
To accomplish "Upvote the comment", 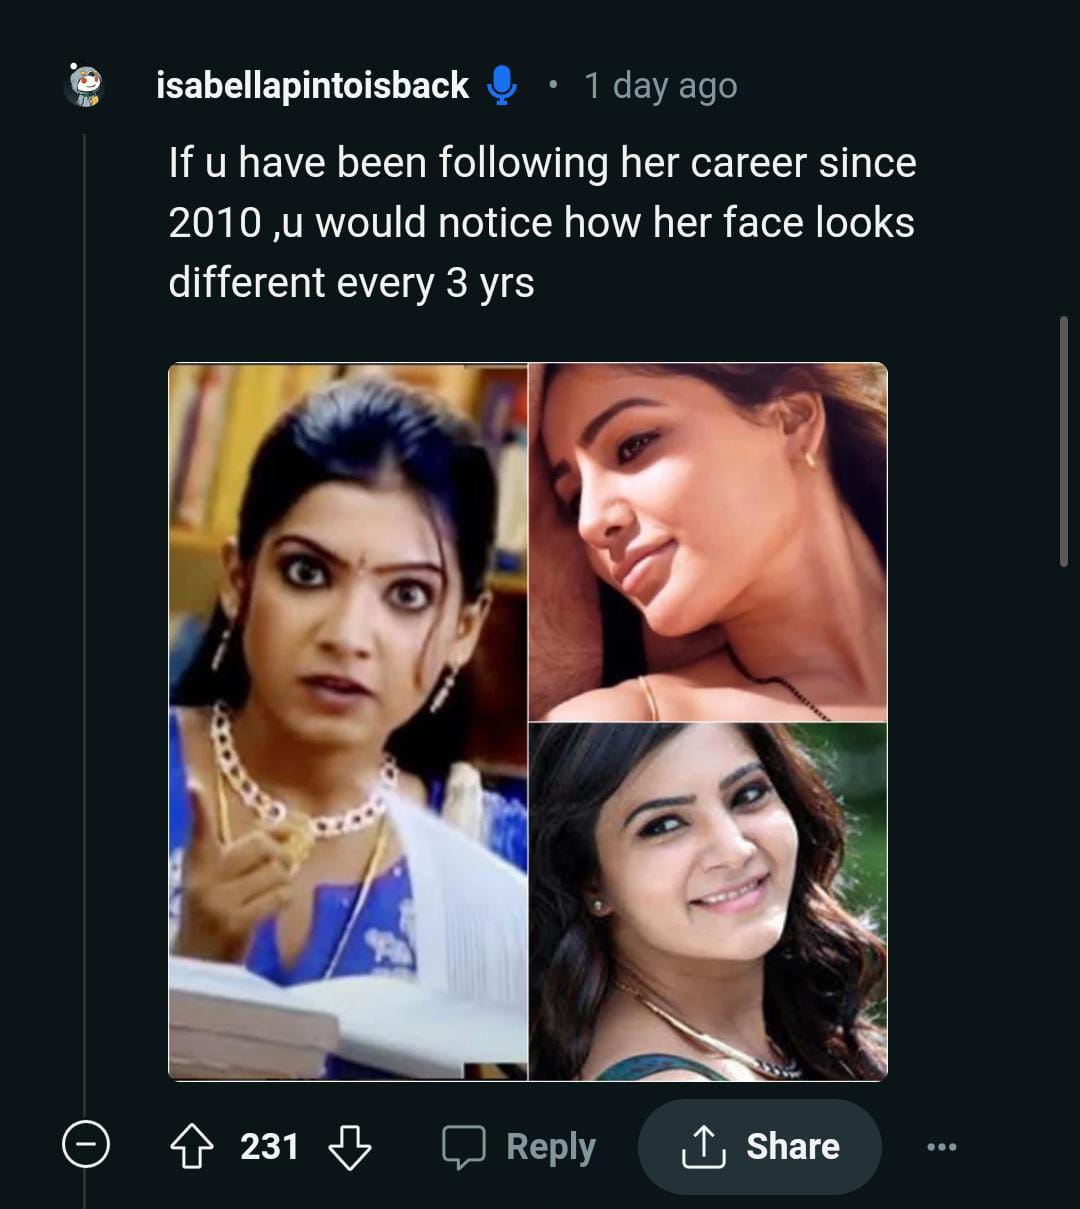I will coord(192,1146).
